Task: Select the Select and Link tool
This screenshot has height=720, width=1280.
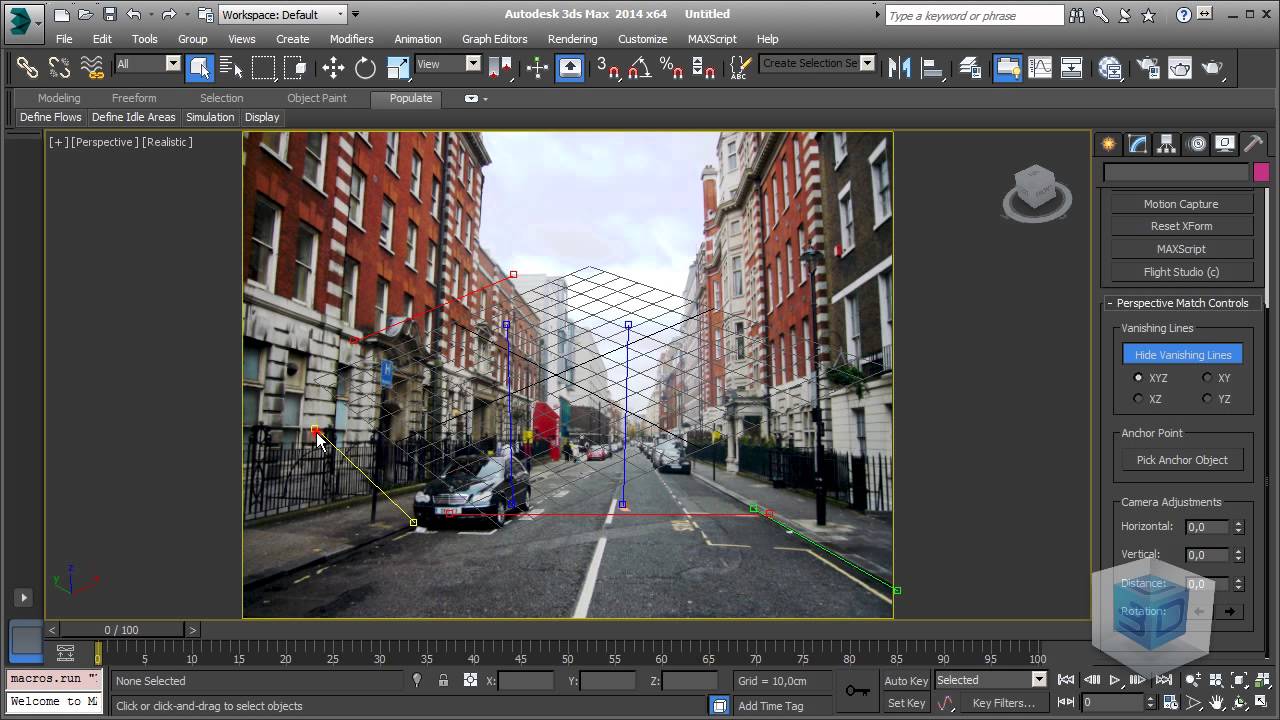Action: [27, 67]
